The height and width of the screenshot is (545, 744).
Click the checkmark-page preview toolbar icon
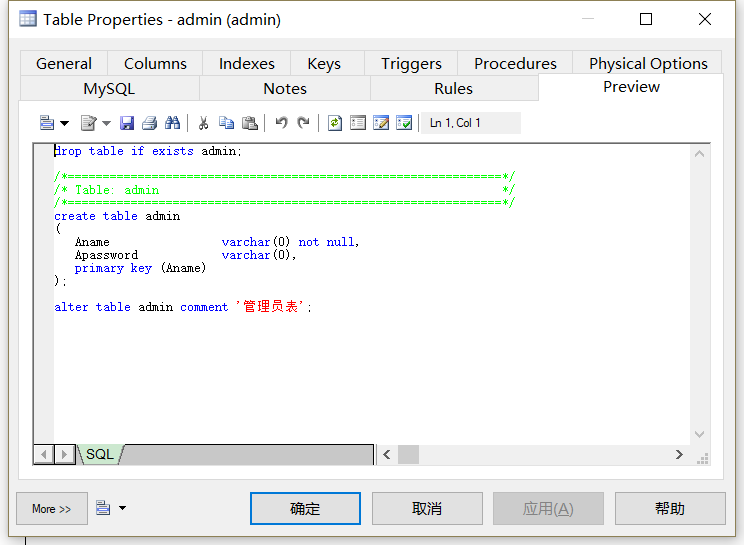[x=404, y=123]
